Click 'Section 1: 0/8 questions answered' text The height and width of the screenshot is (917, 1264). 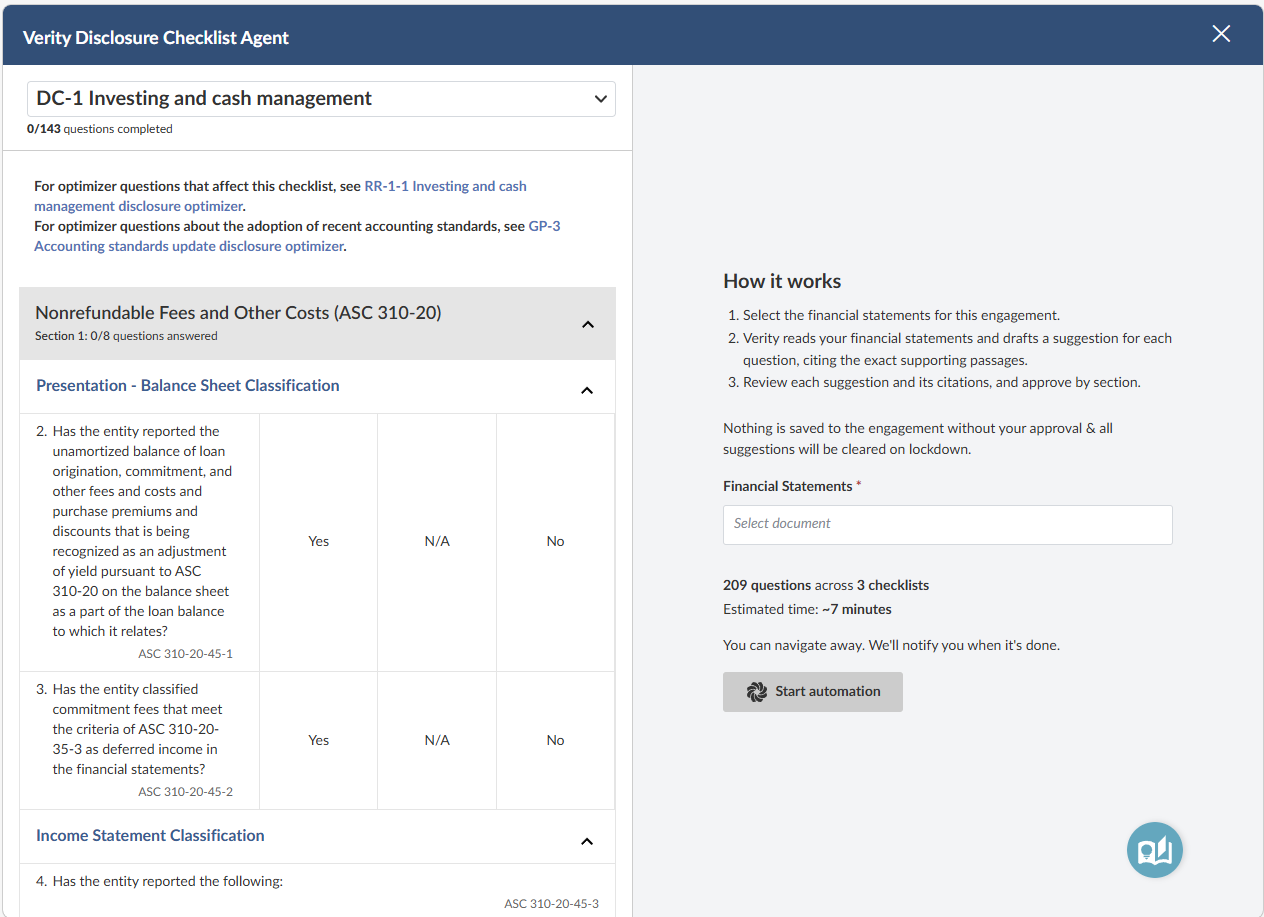[126, 336]
